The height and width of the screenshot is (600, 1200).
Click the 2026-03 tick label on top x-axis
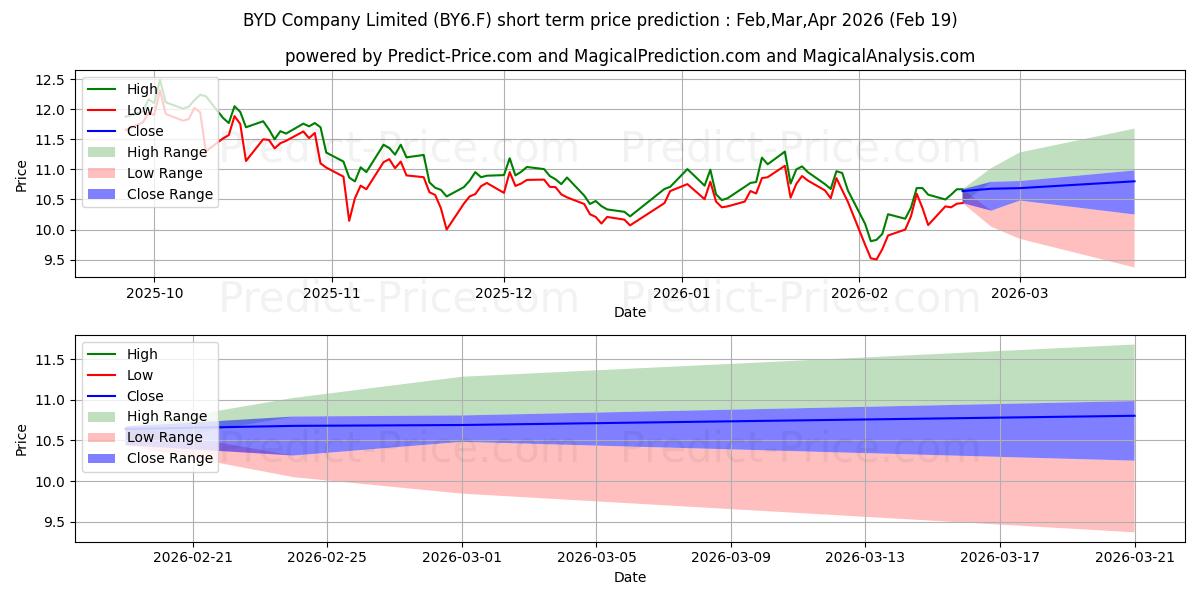(x=1020, y=292)
